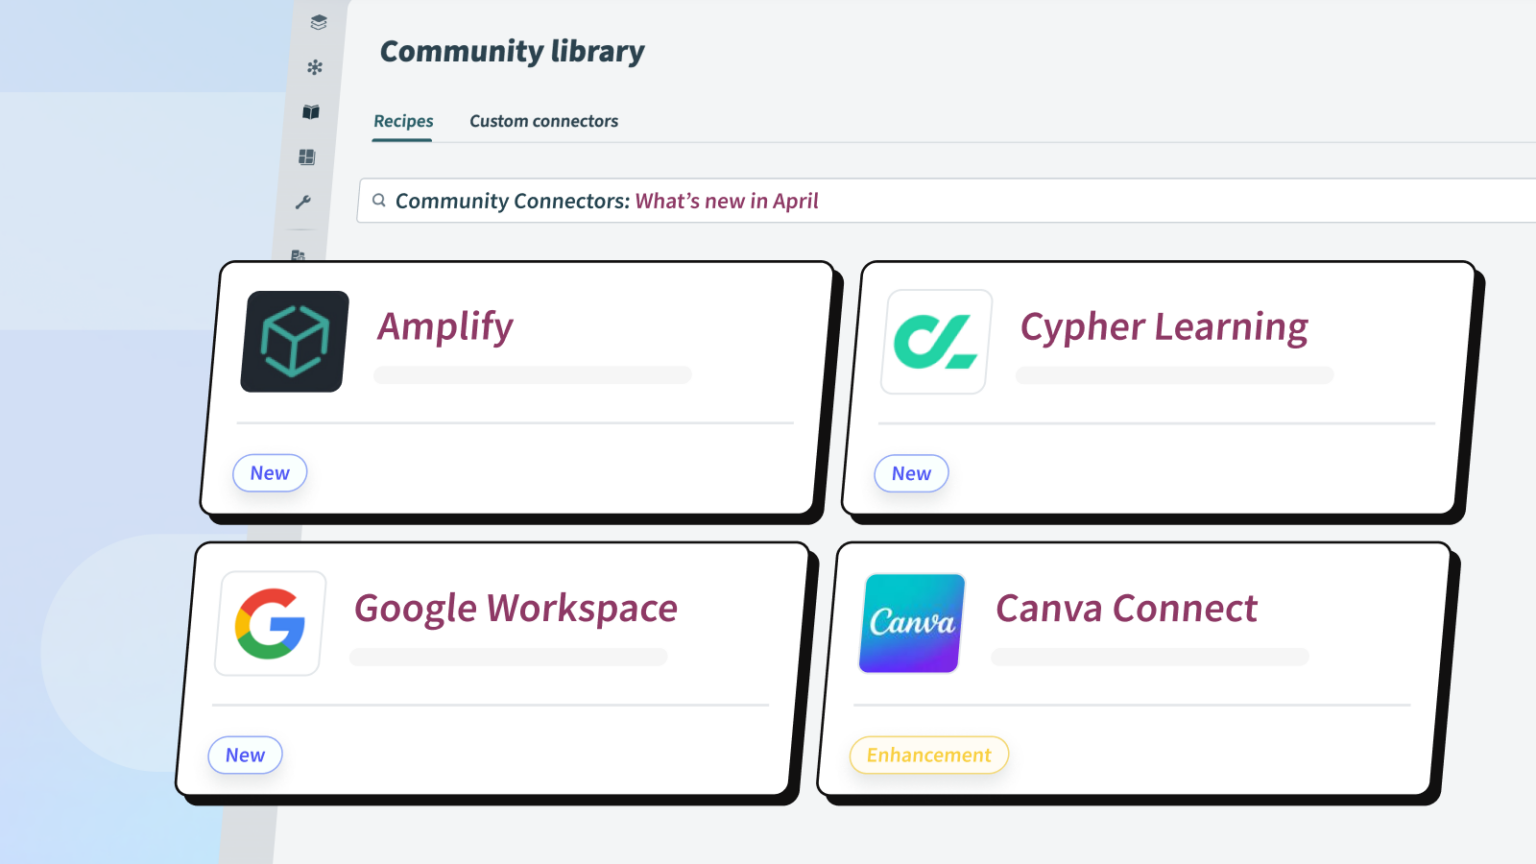Click the New badge on Google Workspace
This screenshot has height=864, width=1536.
click(x=245, y=755)
